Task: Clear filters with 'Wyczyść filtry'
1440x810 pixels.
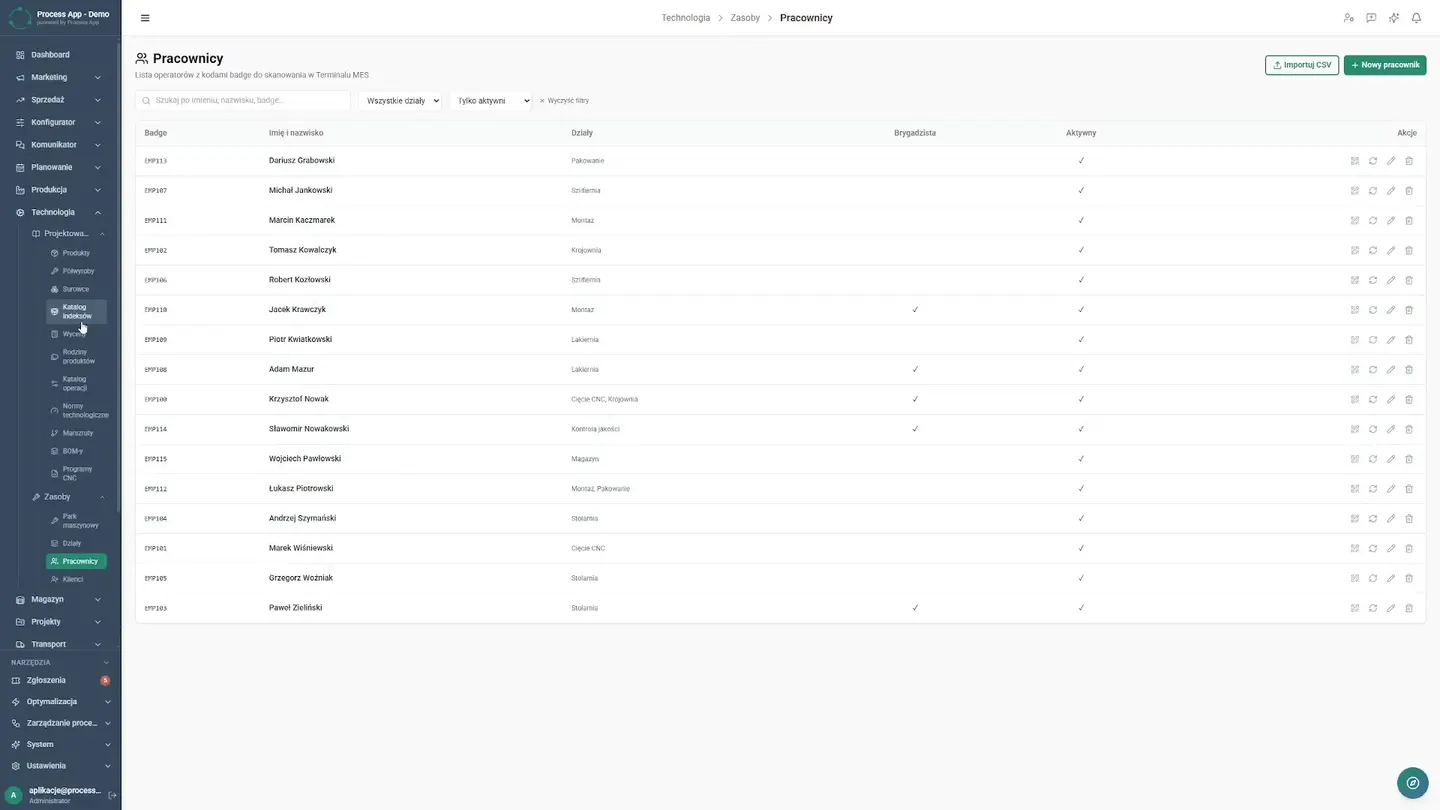Action: (x=564, y=101)
